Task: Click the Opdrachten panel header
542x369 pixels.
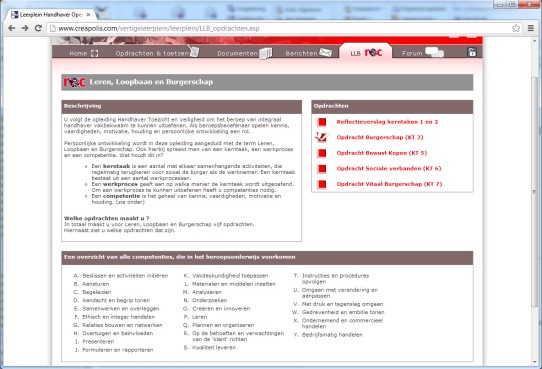Action: click(x=392, y=107)
